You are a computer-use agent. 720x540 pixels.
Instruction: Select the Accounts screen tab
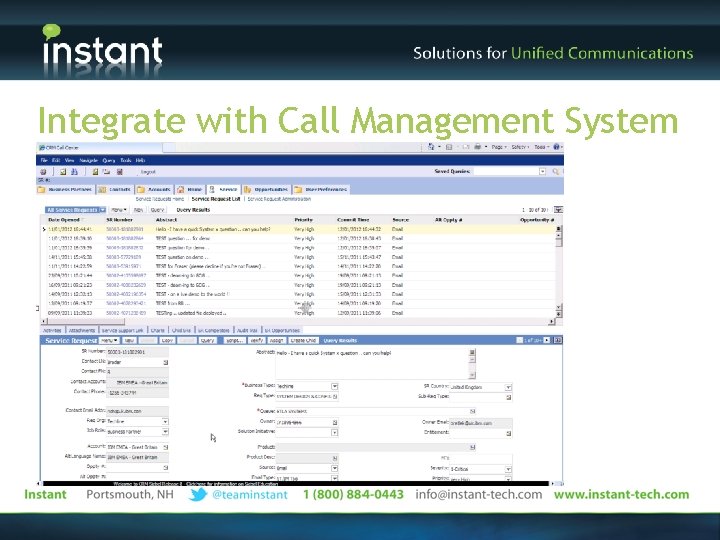click(x=154, y=189)
